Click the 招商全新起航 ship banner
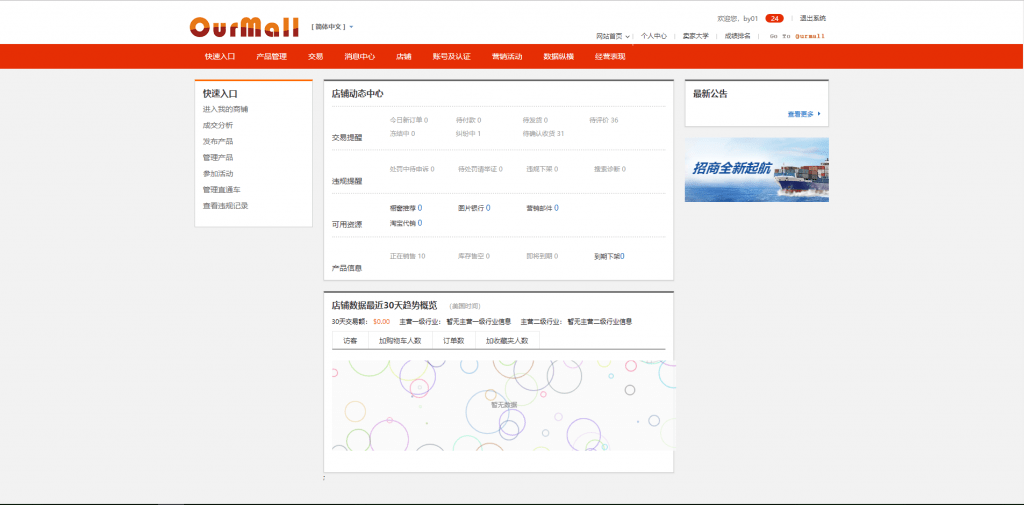 tap(756, 170)
